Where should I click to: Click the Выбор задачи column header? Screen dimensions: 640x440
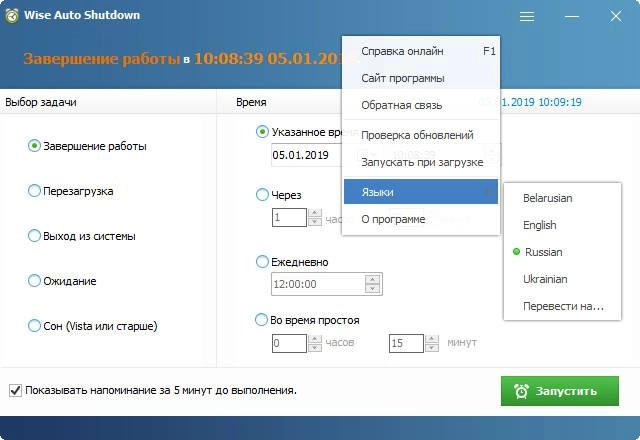[41, 102]
